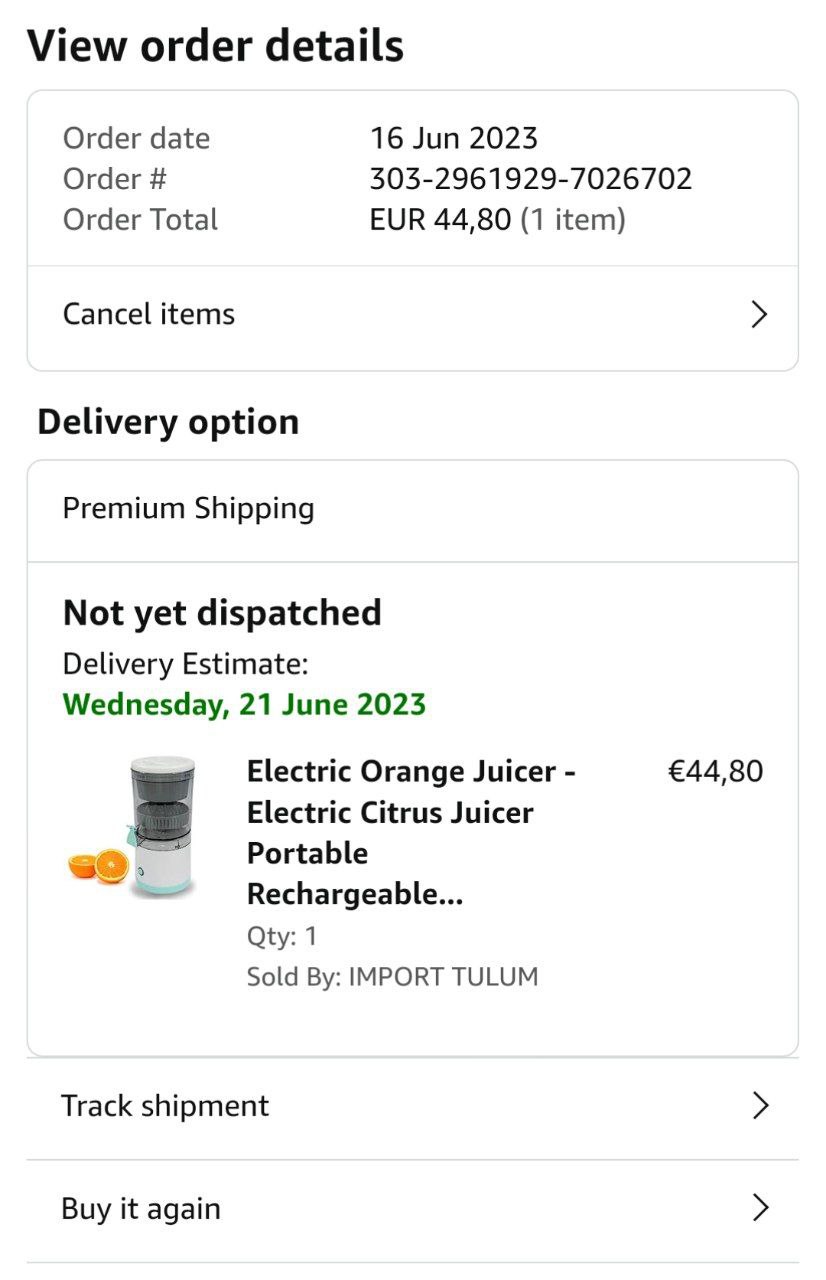Tap the Wednesday, 21 June 2023 delivery date
The height and width of the screenshot is (1280, 826).
click(x=244, y=704)
